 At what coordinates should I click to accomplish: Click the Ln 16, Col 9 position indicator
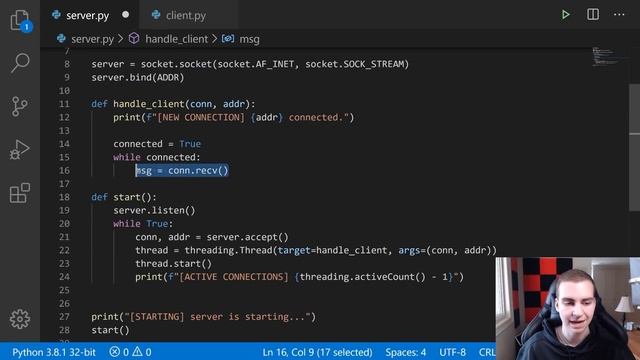[x=317, y=352]
